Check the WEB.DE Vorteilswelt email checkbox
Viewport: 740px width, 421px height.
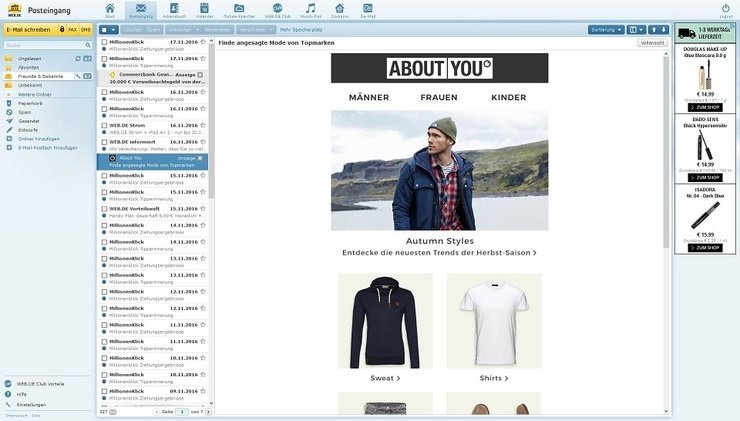(x=104, y=209)
